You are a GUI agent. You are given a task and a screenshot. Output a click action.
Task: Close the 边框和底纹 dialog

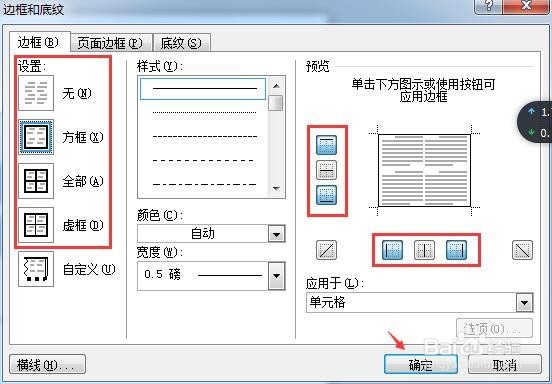526,6
